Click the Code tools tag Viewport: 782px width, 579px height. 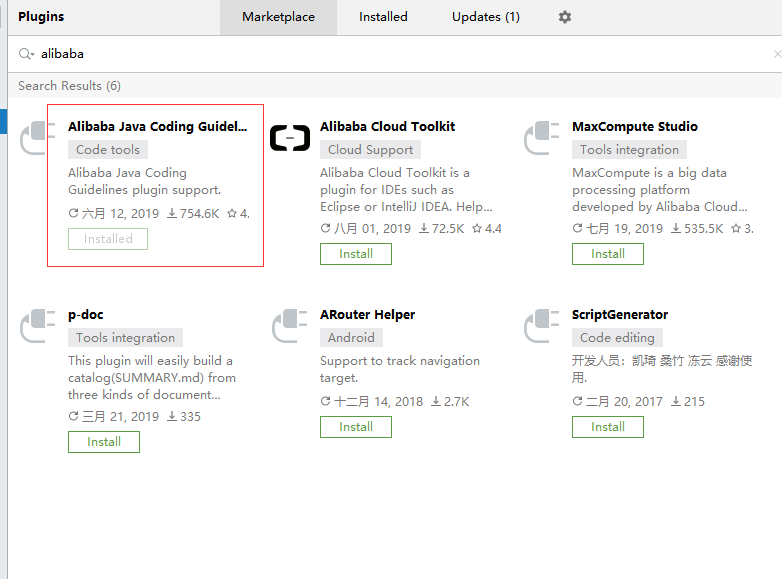(108, 150)
